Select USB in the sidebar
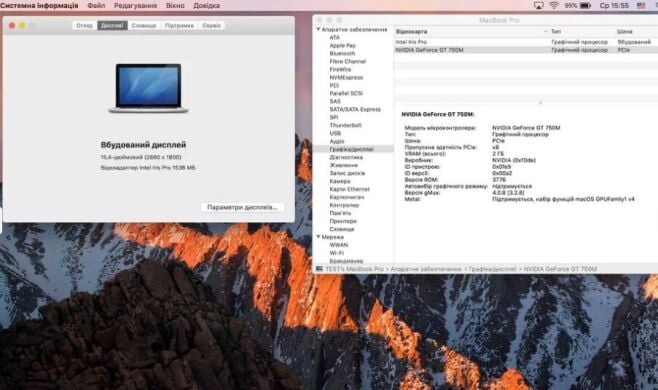Viewport: 658px width, 390px height. point(335,133)
